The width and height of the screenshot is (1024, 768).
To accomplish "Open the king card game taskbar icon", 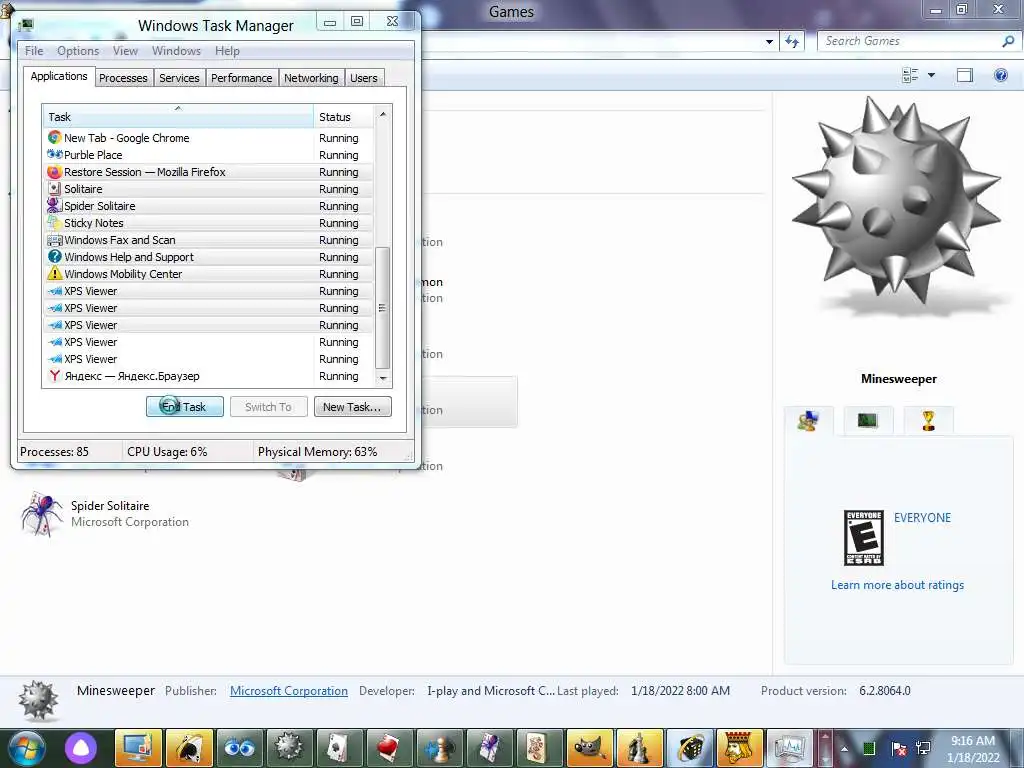I will click(x=739, y=748).
